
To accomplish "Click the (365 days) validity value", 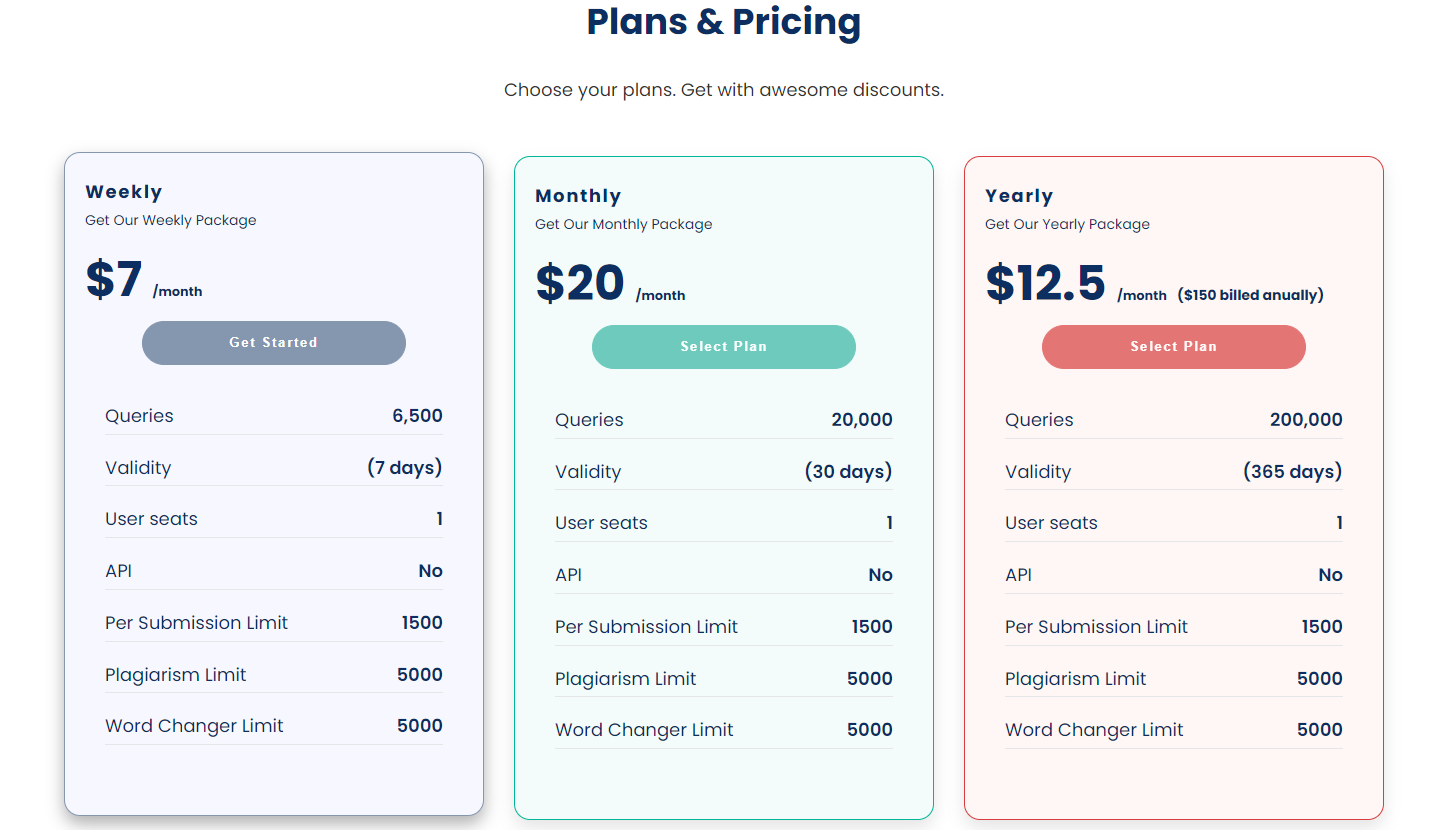I will click(x=1293, y=472).
